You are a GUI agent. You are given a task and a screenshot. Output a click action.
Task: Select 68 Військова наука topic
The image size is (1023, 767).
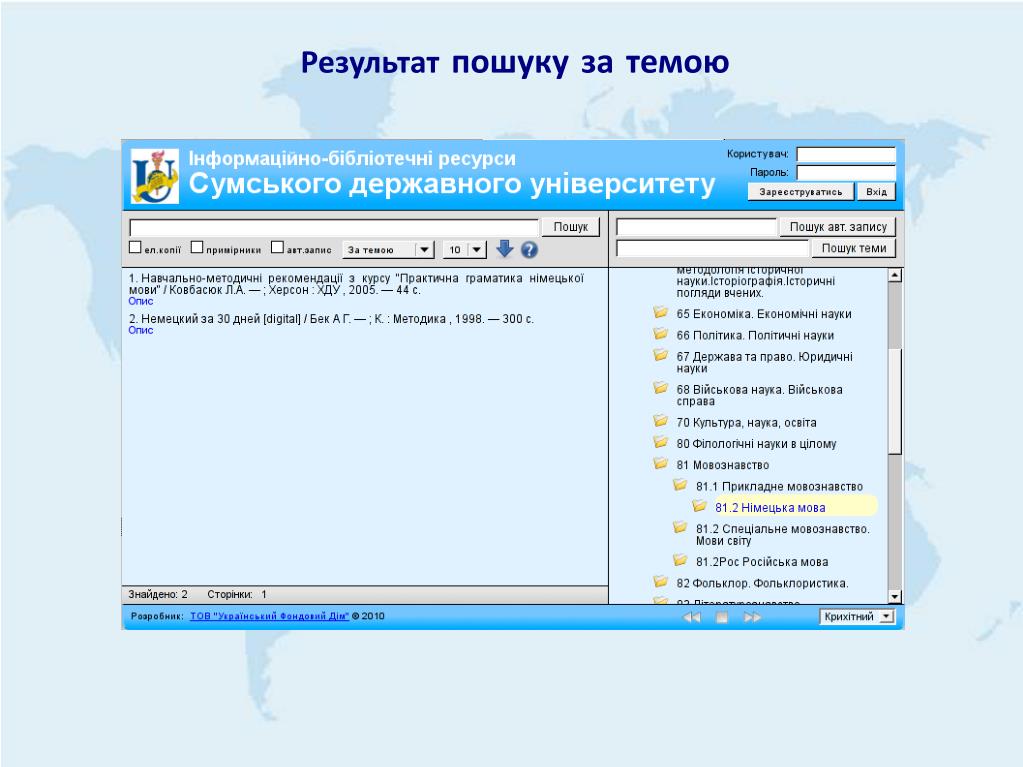point(759,395)
